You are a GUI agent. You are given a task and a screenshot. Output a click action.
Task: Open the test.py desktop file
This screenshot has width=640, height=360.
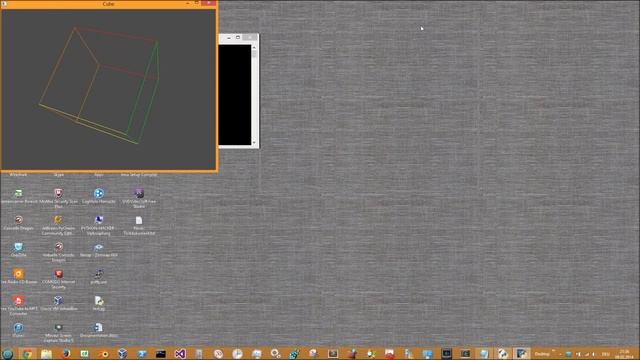pyautogui.click(x=98, y=303)
